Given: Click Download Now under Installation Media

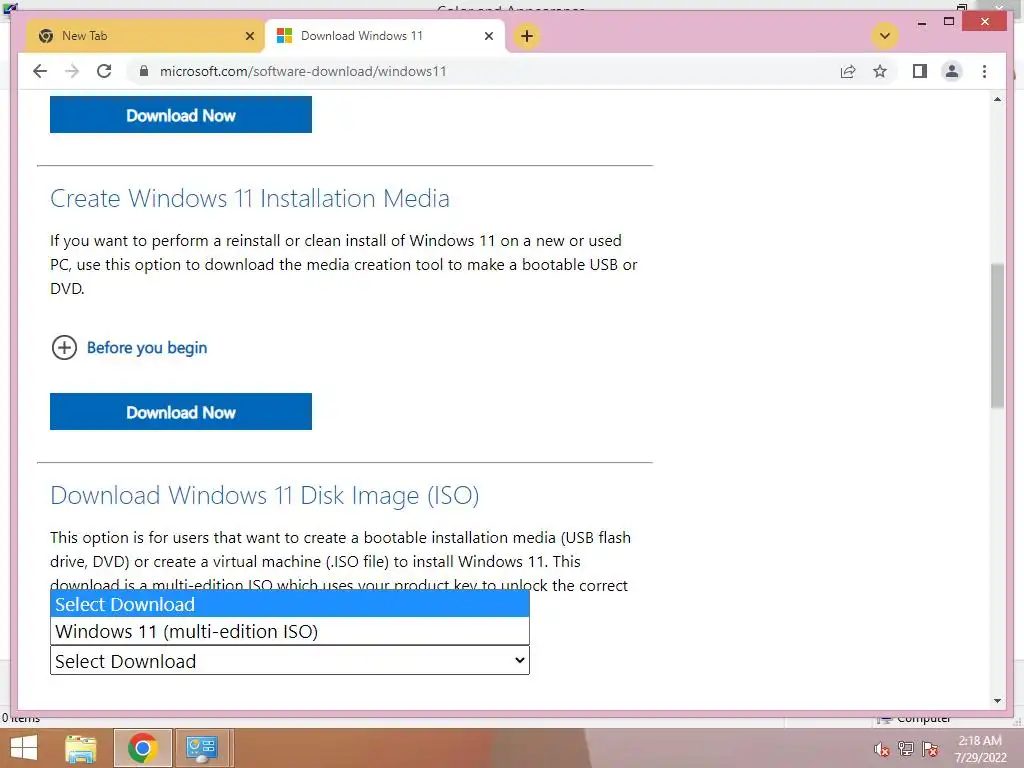Looking at the screenshot, I should pyautogui.click(x=181, y=411).
